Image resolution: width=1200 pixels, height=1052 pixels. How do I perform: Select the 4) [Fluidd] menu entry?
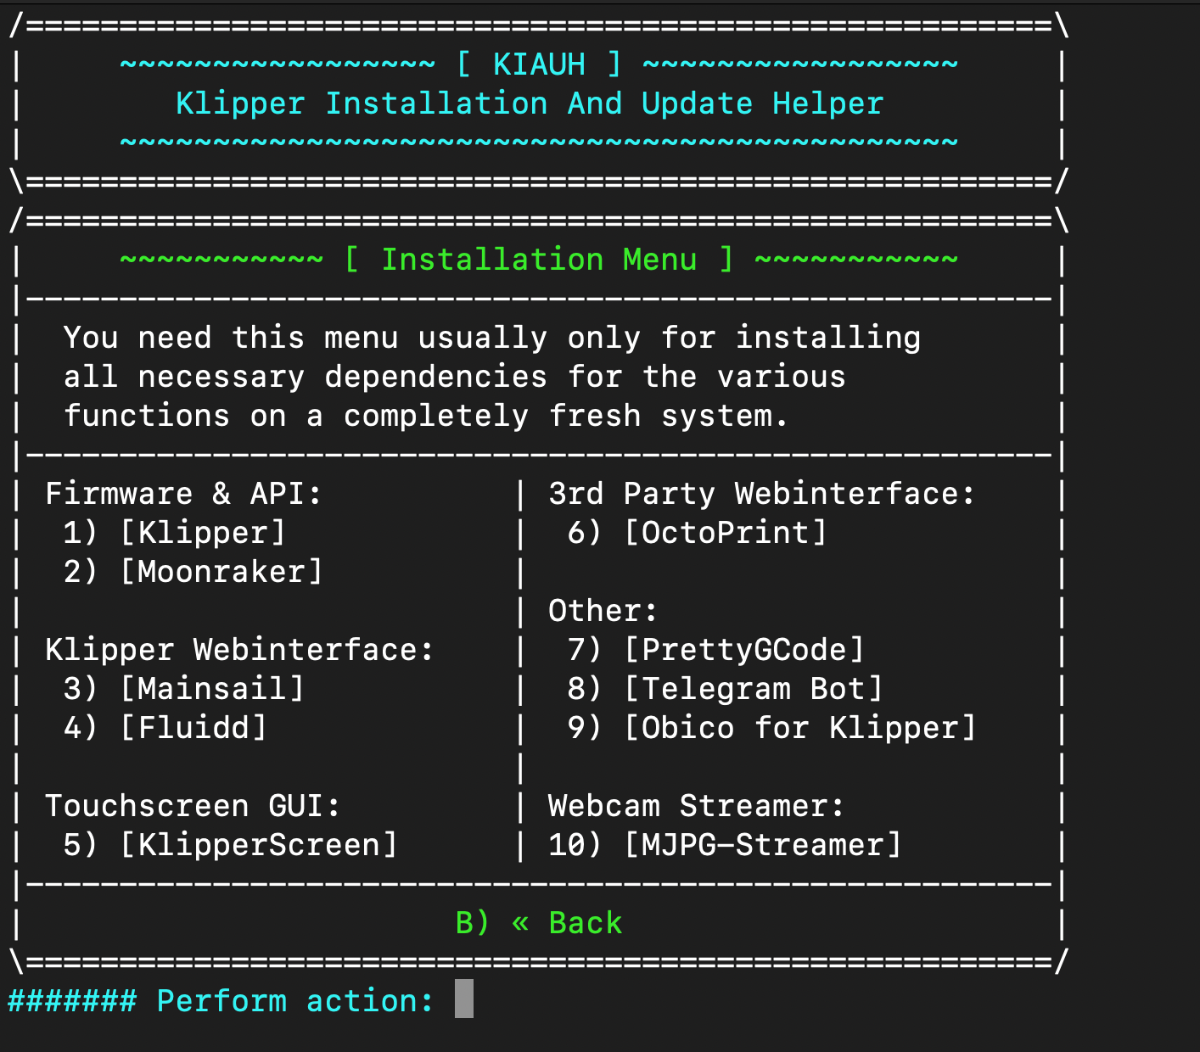165,727
